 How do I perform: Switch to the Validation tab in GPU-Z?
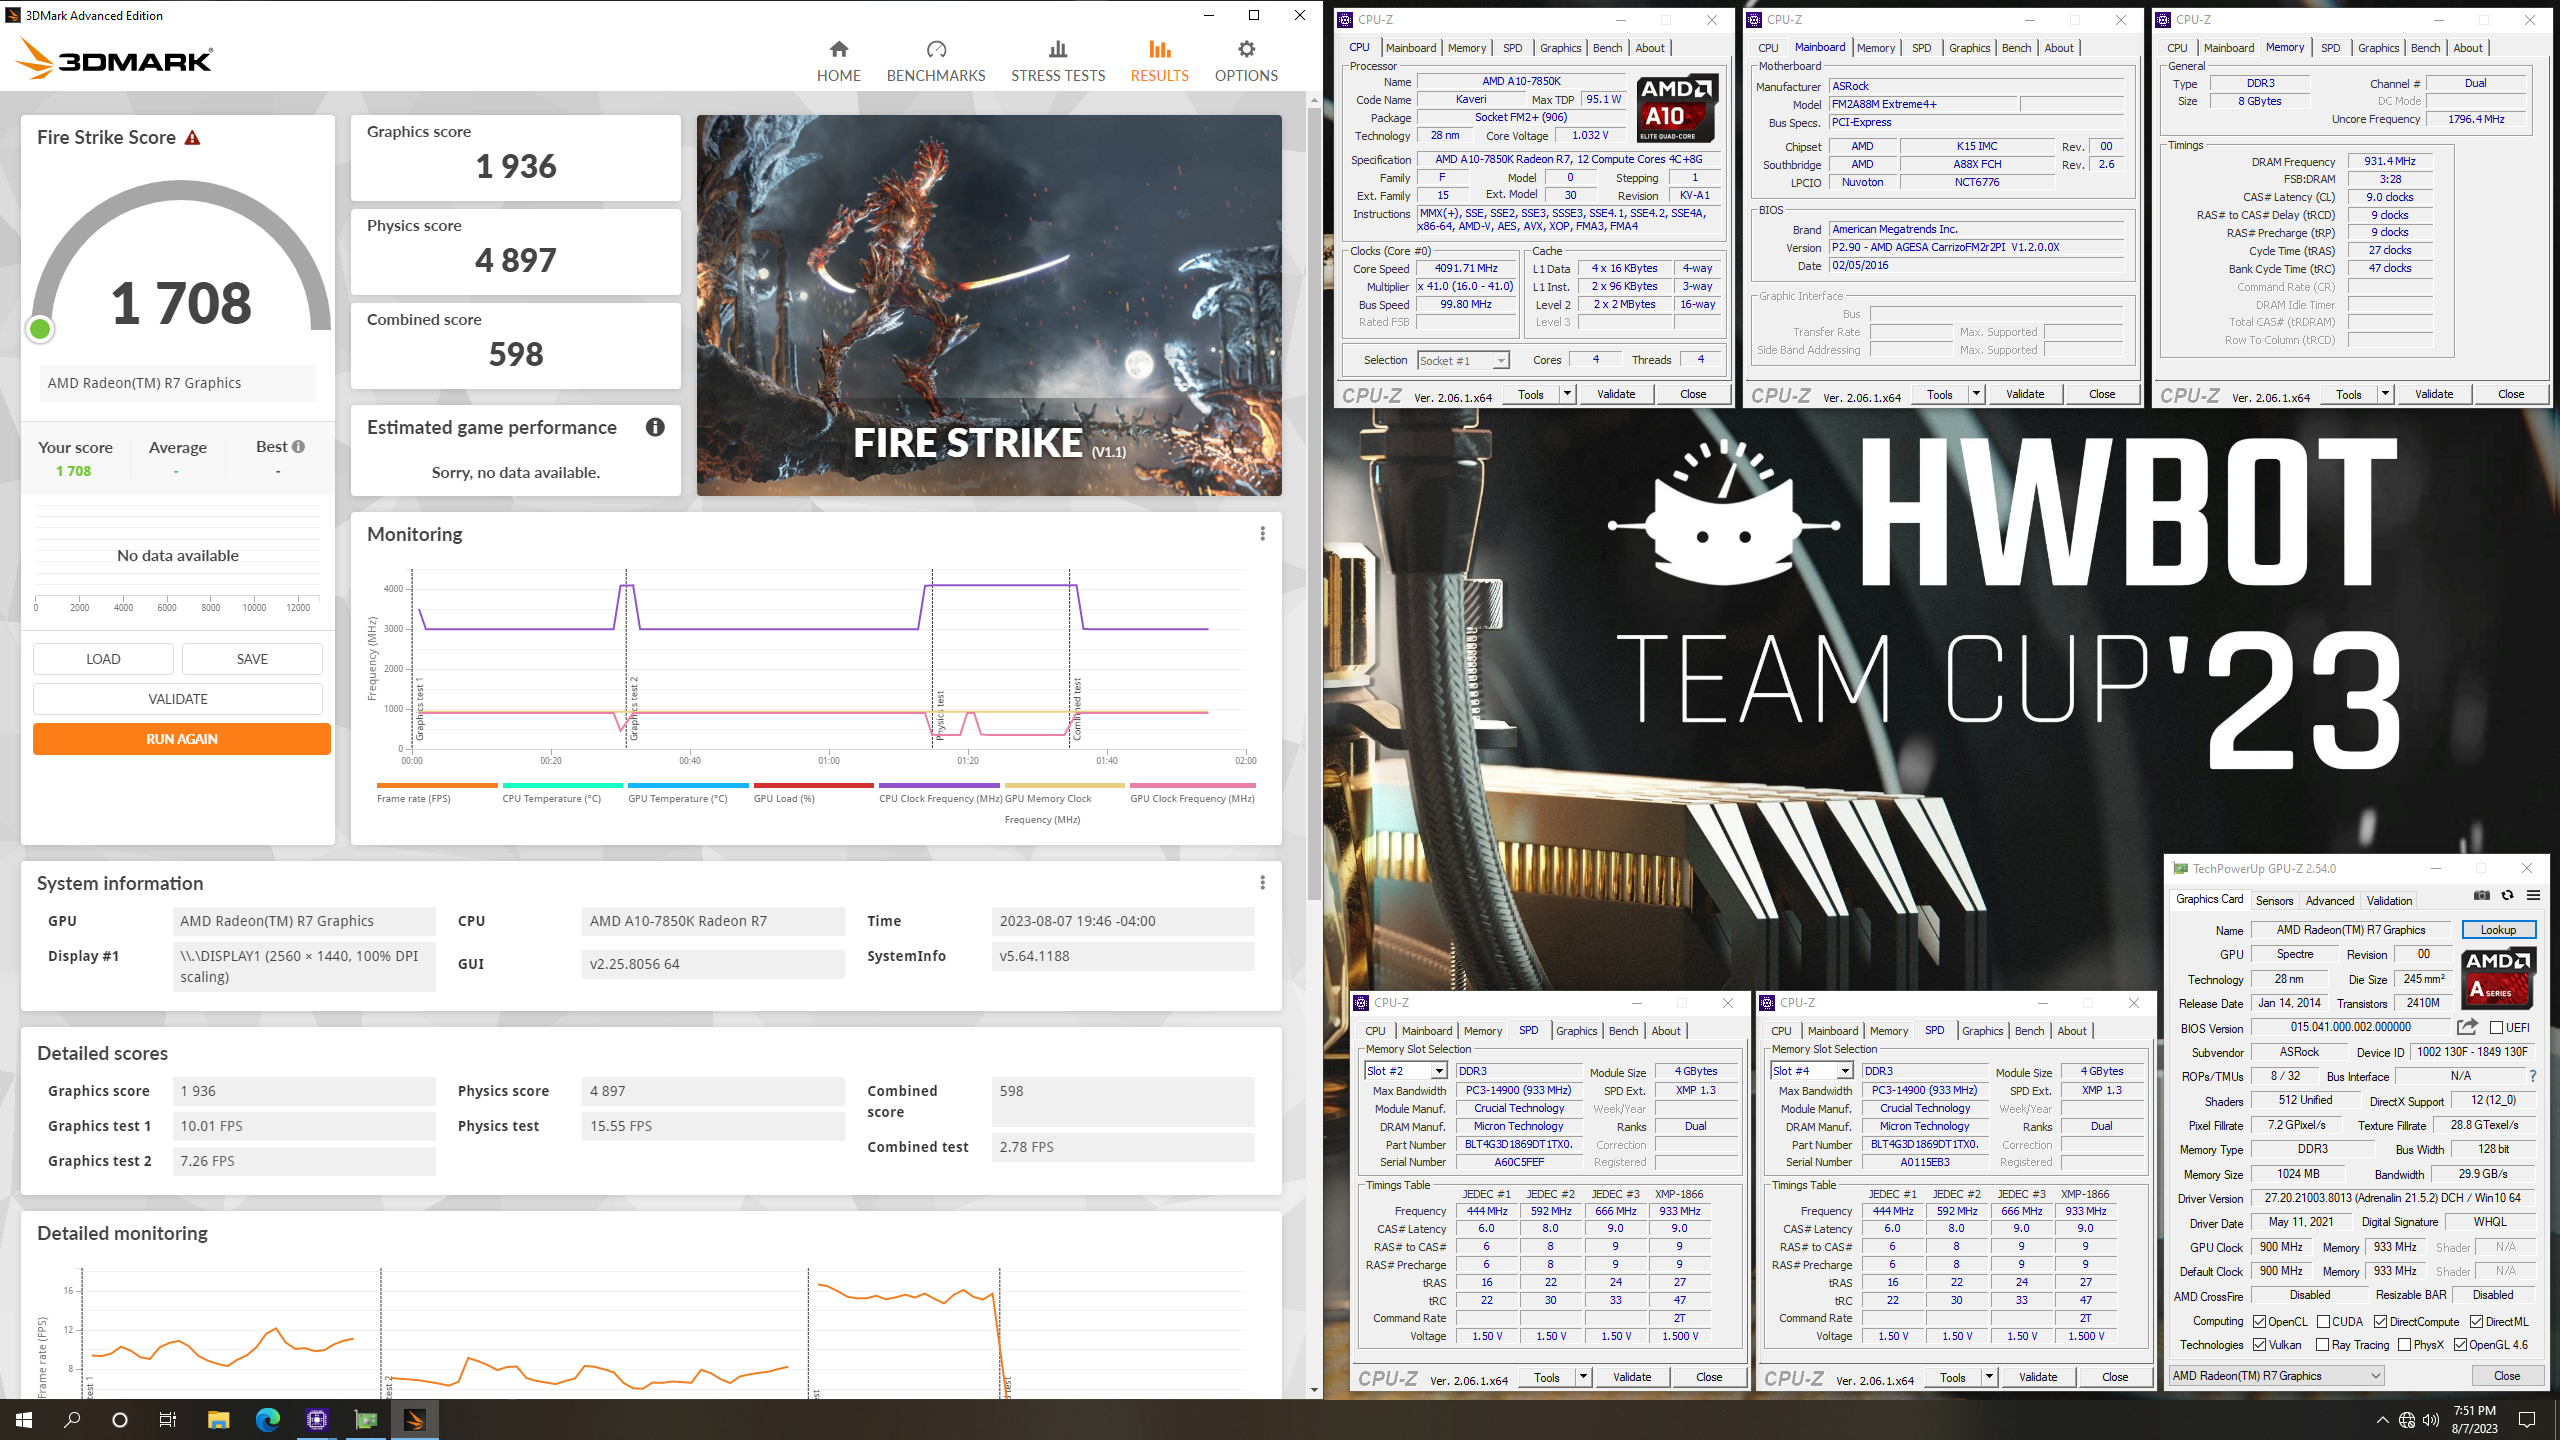coord(2389,900)
